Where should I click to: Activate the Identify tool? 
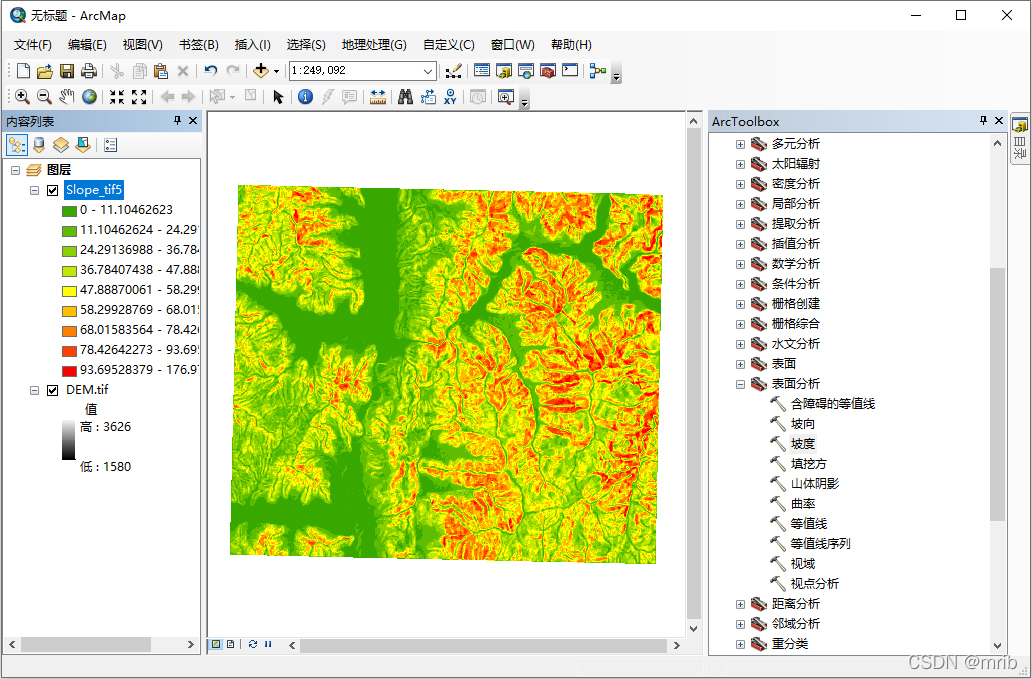[x=305, y=97]
